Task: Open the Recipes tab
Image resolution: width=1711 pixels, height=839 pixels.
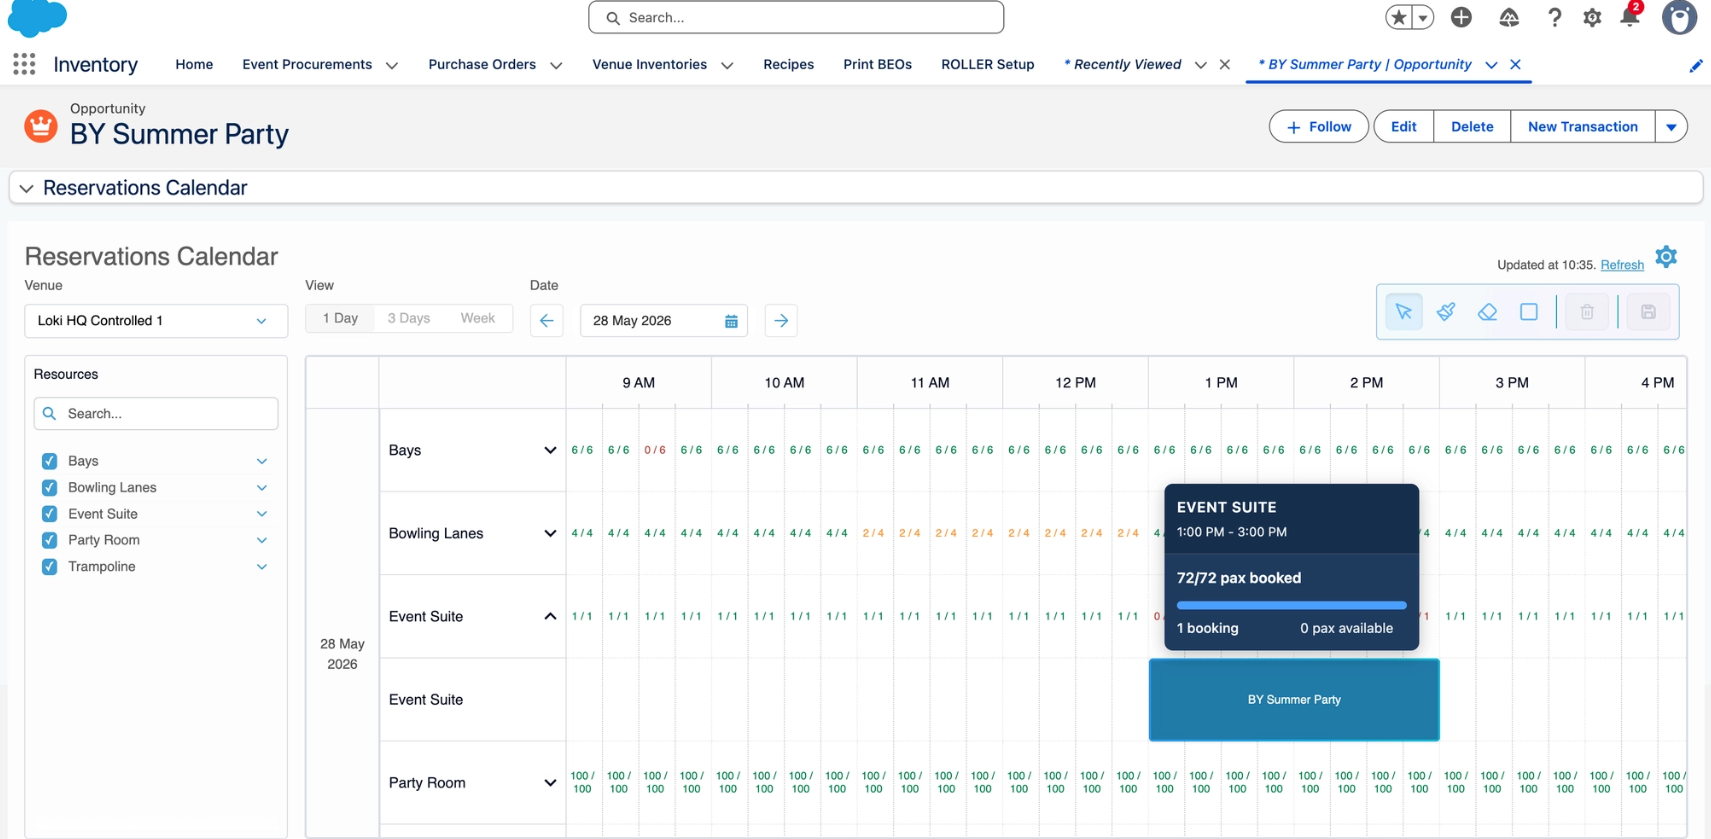Action: (x=788, y=64)
